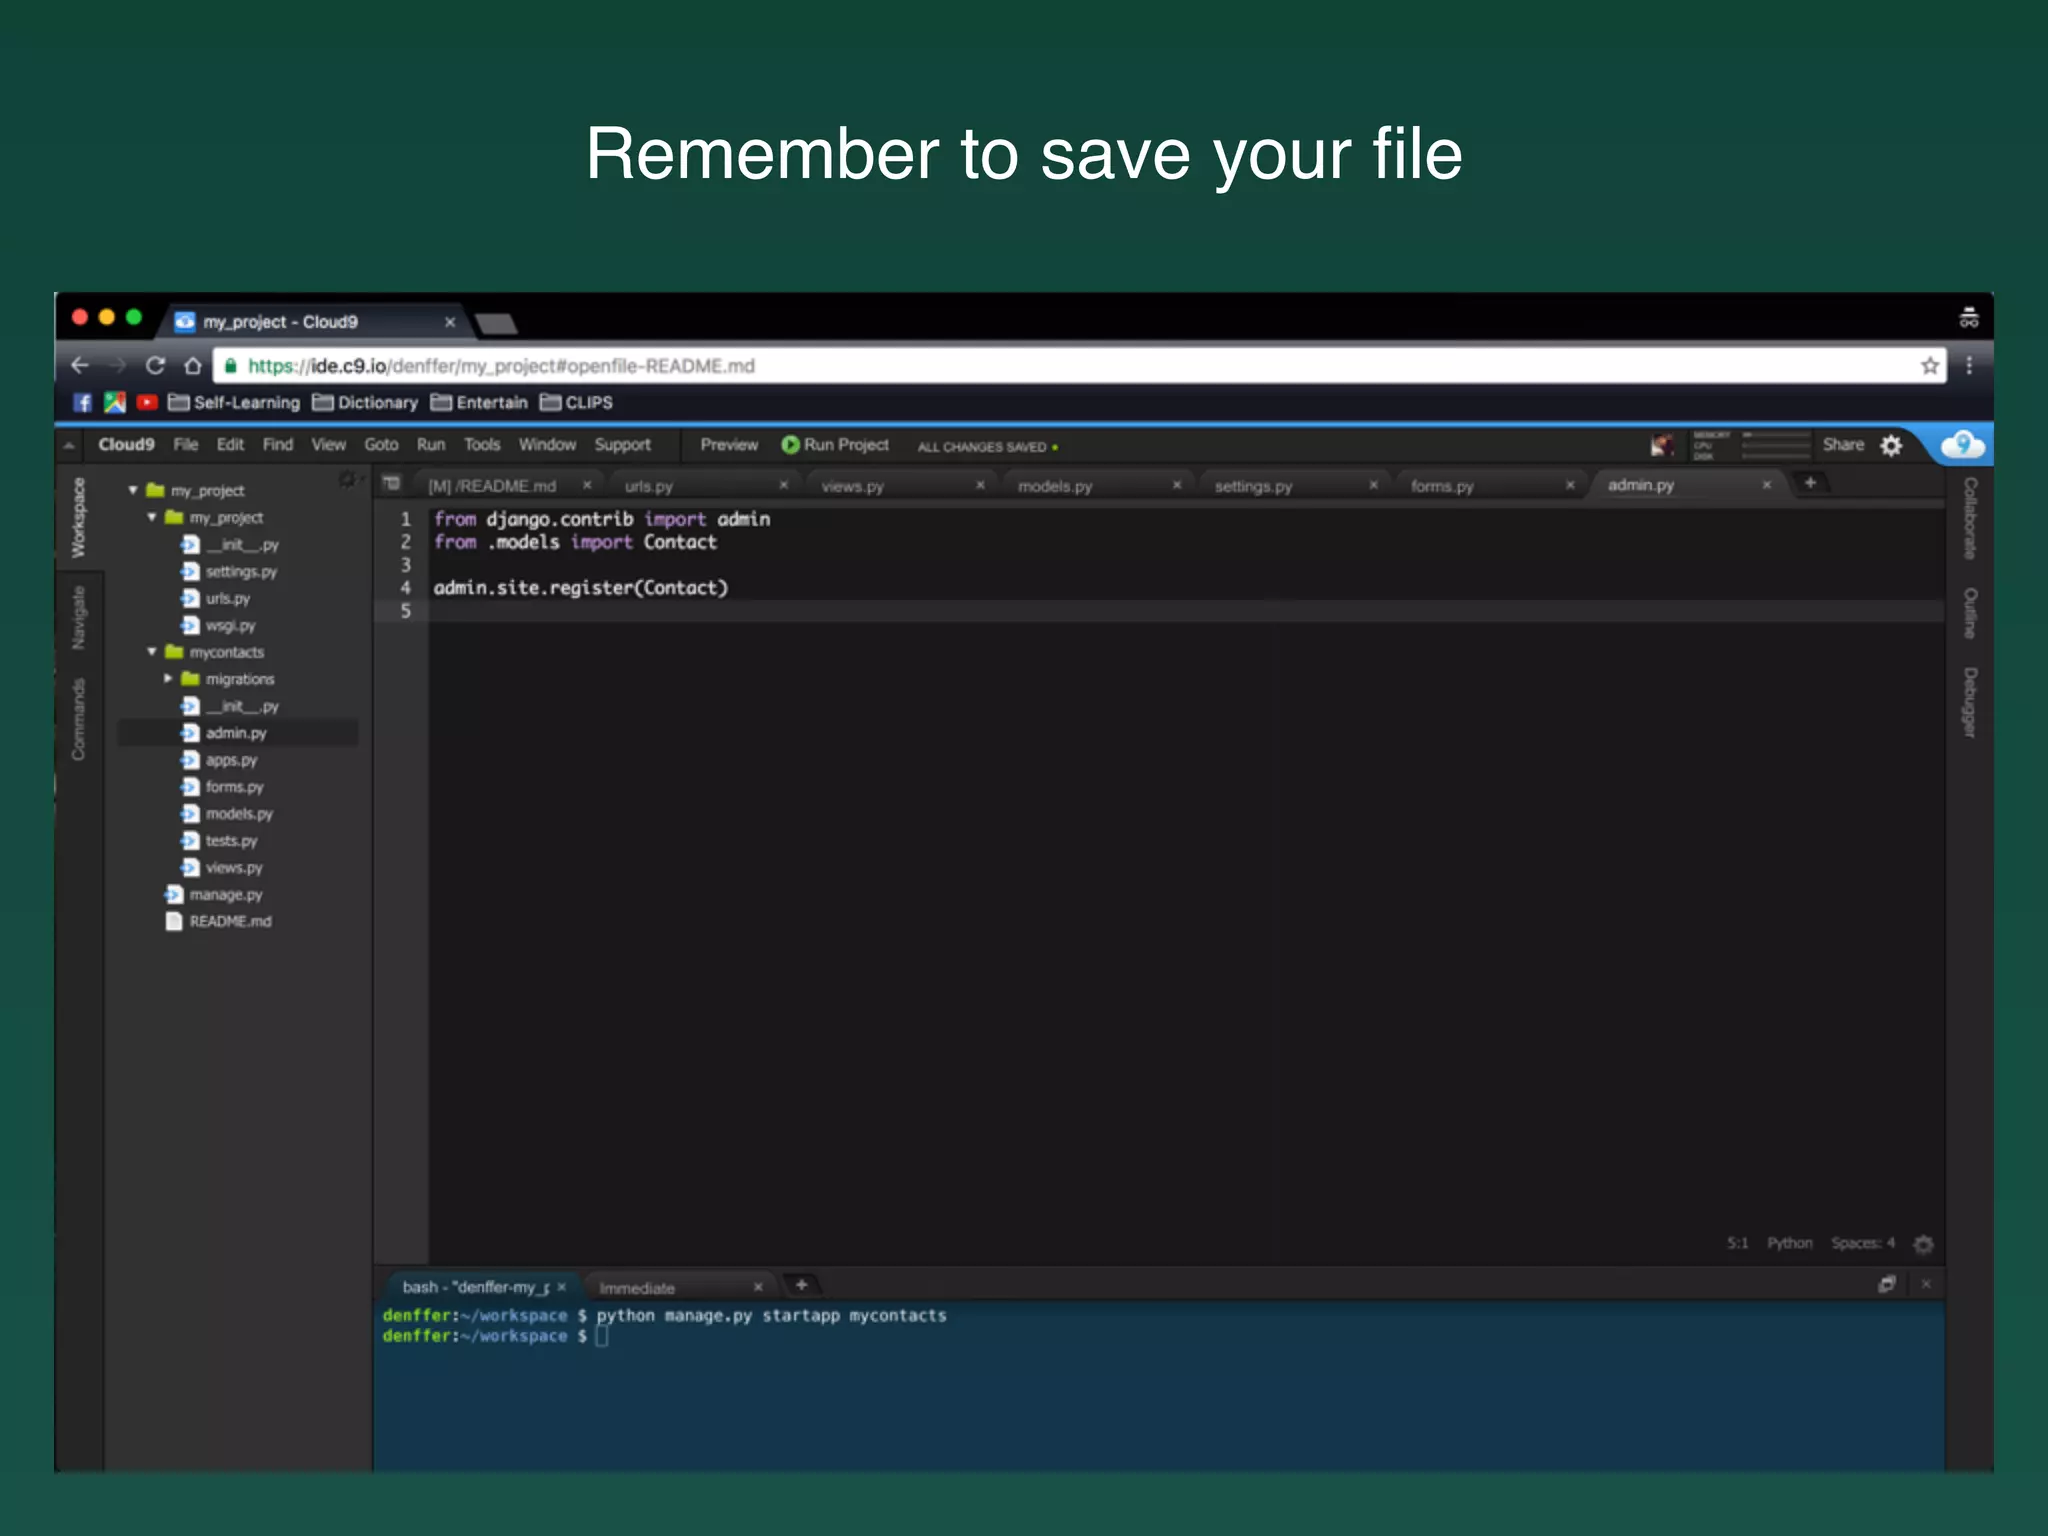This screenshot has height=1536, width=2048.
Task: Click the Preview button
Action: (x=729, y=445)
